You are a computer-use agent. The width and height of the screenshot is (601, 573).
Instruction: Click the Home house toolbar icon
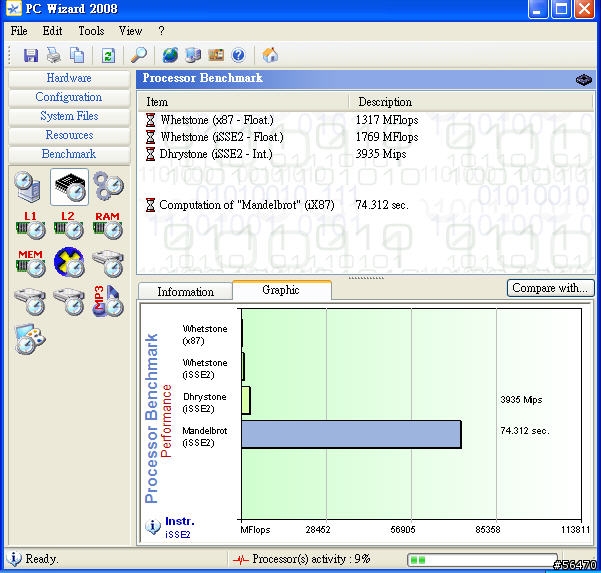click(270, 55)
